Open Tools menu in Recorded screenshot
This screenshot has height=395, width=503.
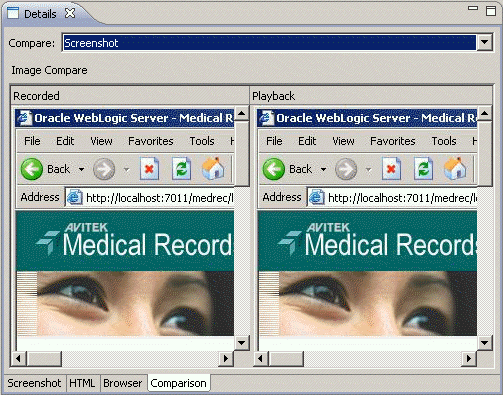pyautogui.click(x=202, y=141)
